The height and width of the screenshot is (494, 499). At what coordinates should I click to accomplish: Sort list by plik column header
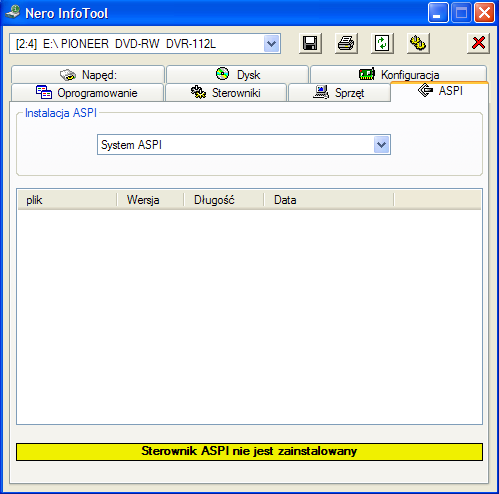pyautogui.click(x=67, y=200)
